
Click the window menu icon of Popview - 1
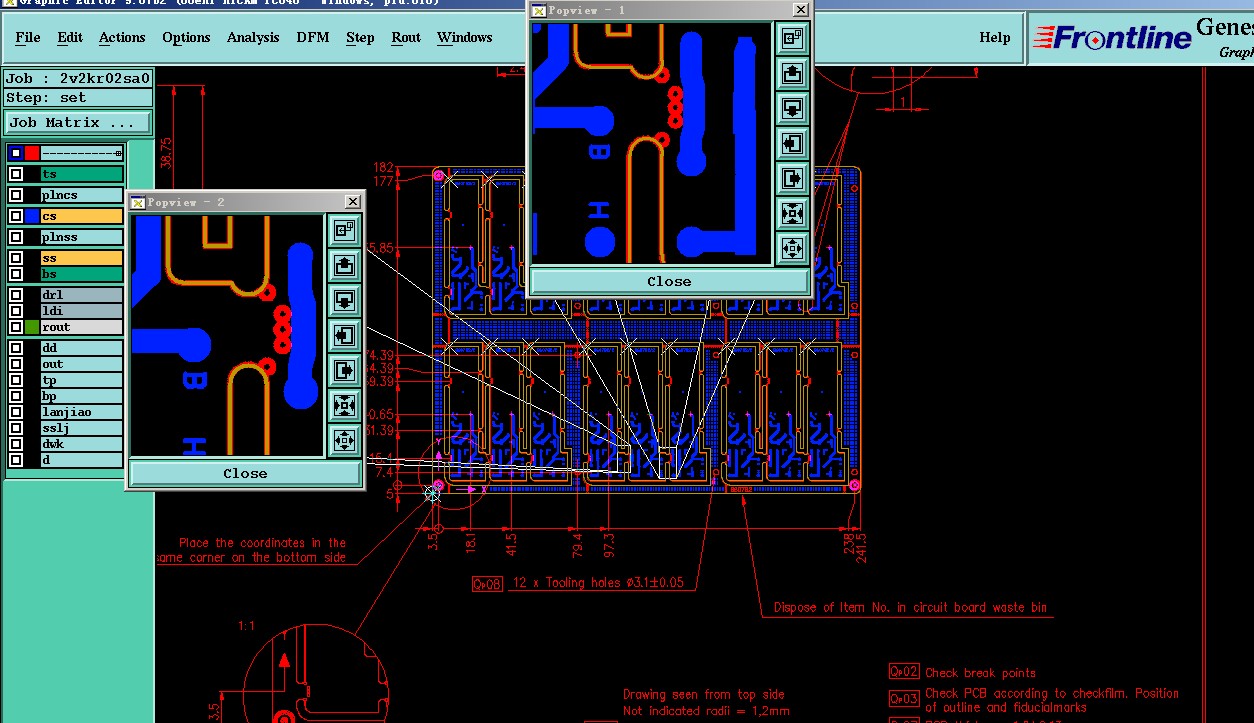pos(539,10)
